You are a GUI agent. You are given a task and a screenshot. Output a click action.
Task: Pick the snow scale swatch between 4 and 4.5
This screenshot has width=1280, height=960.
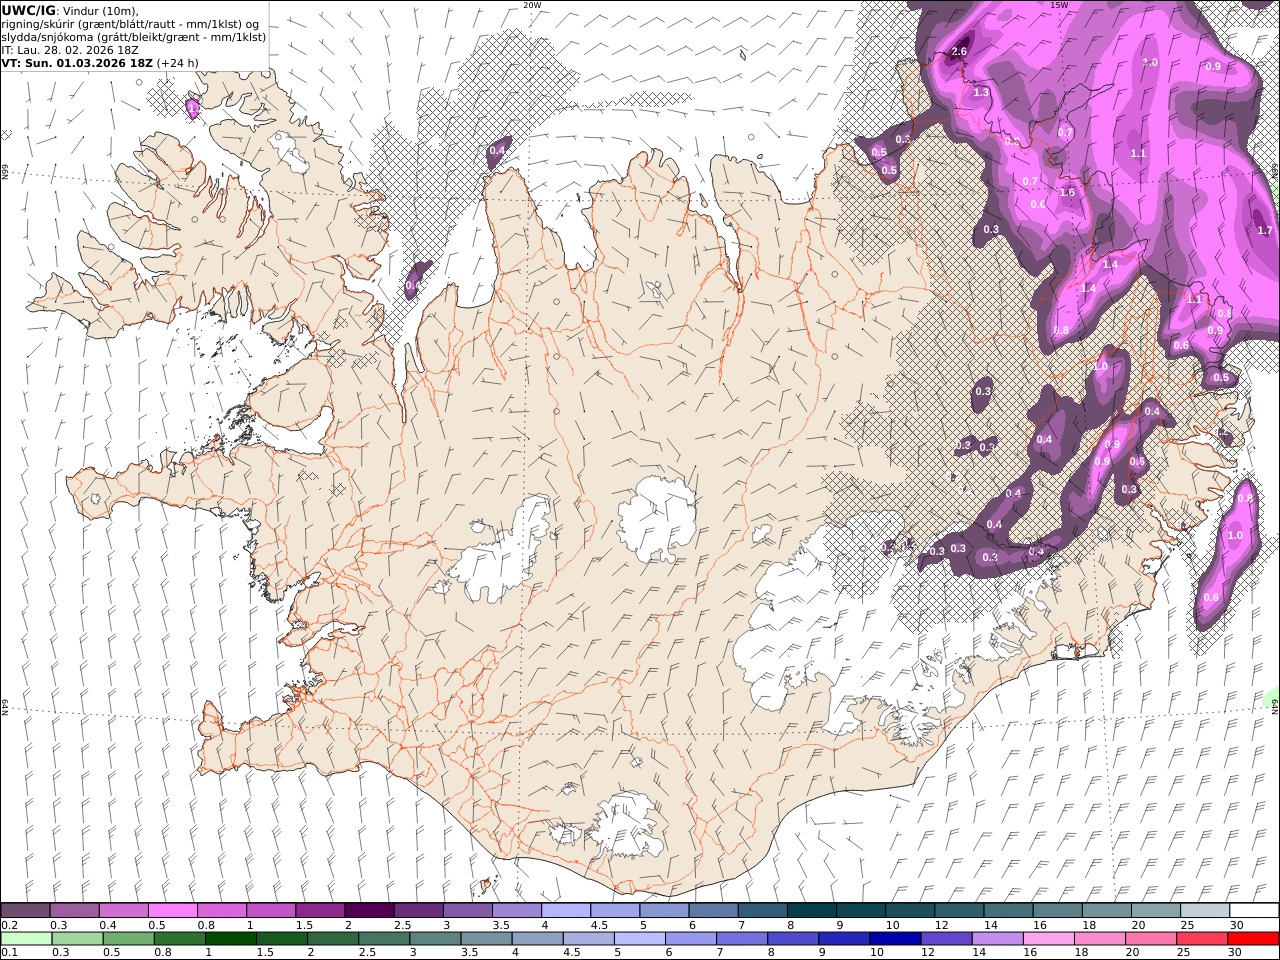point(565,911)
